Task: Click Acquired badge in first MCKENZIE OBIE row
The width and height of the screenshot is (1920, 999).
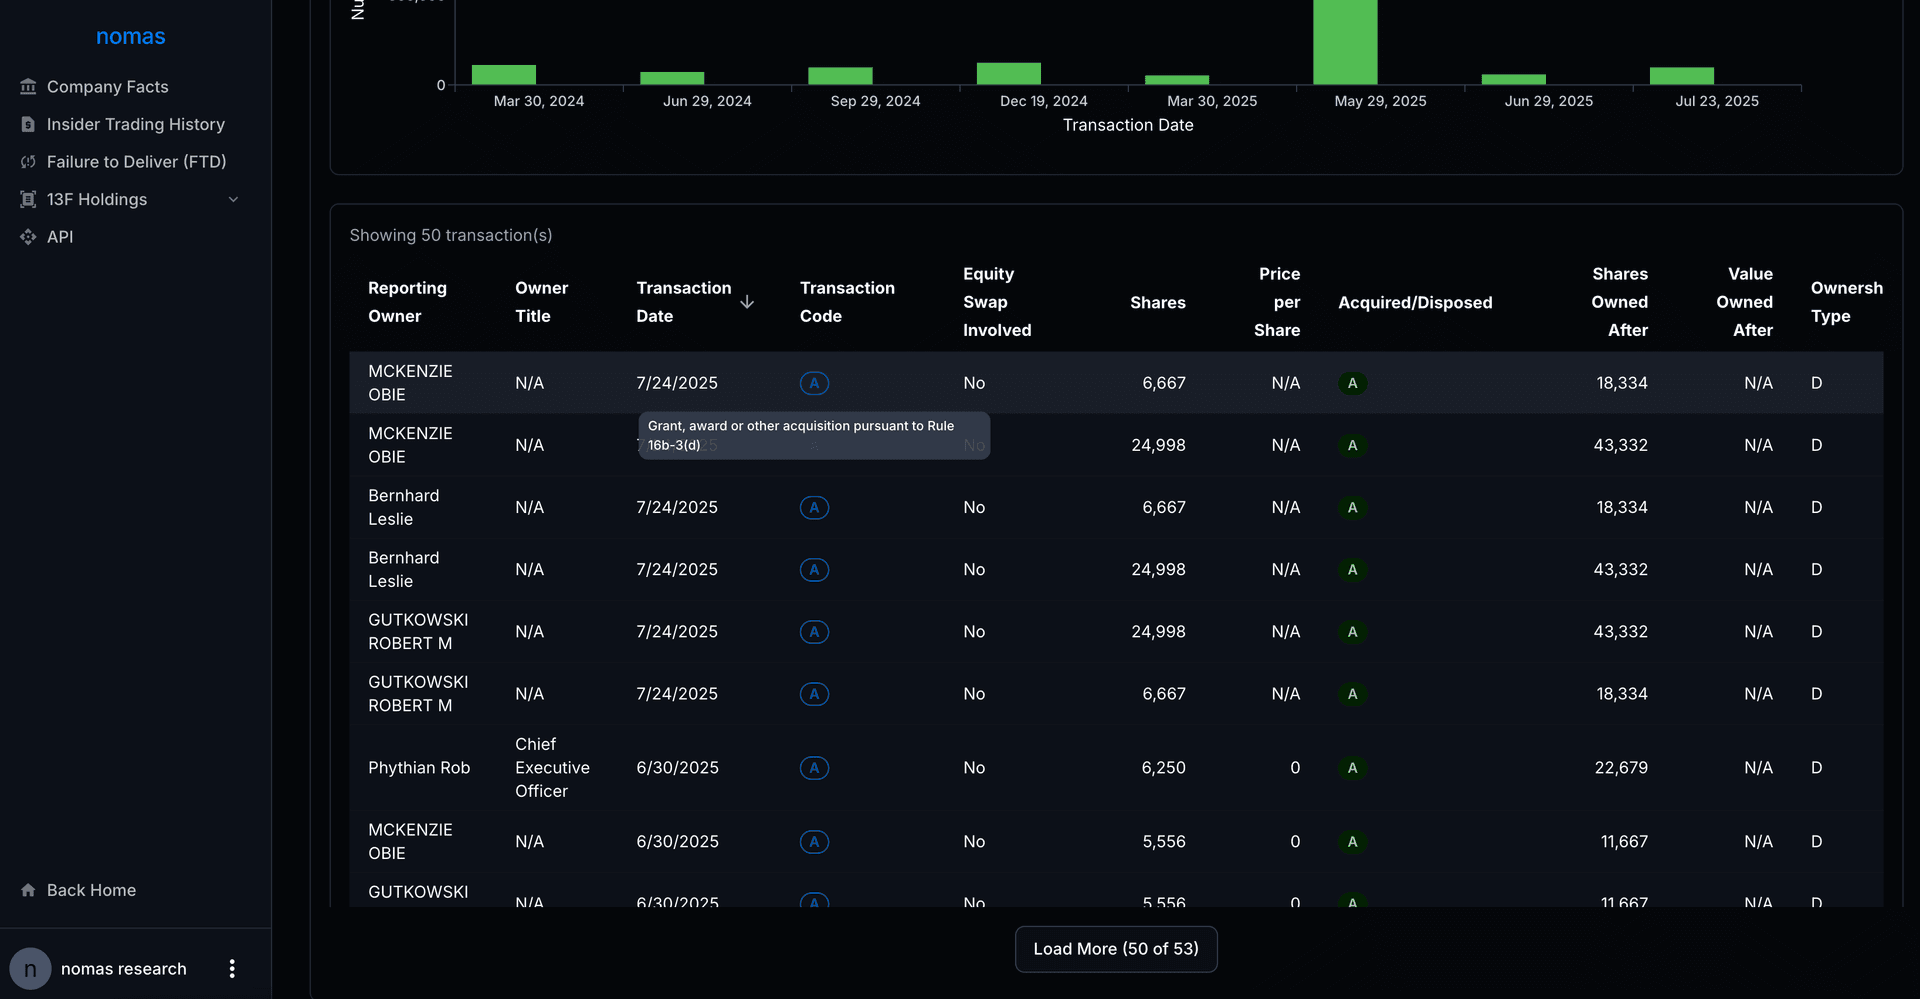Action: pos(1352,383)
